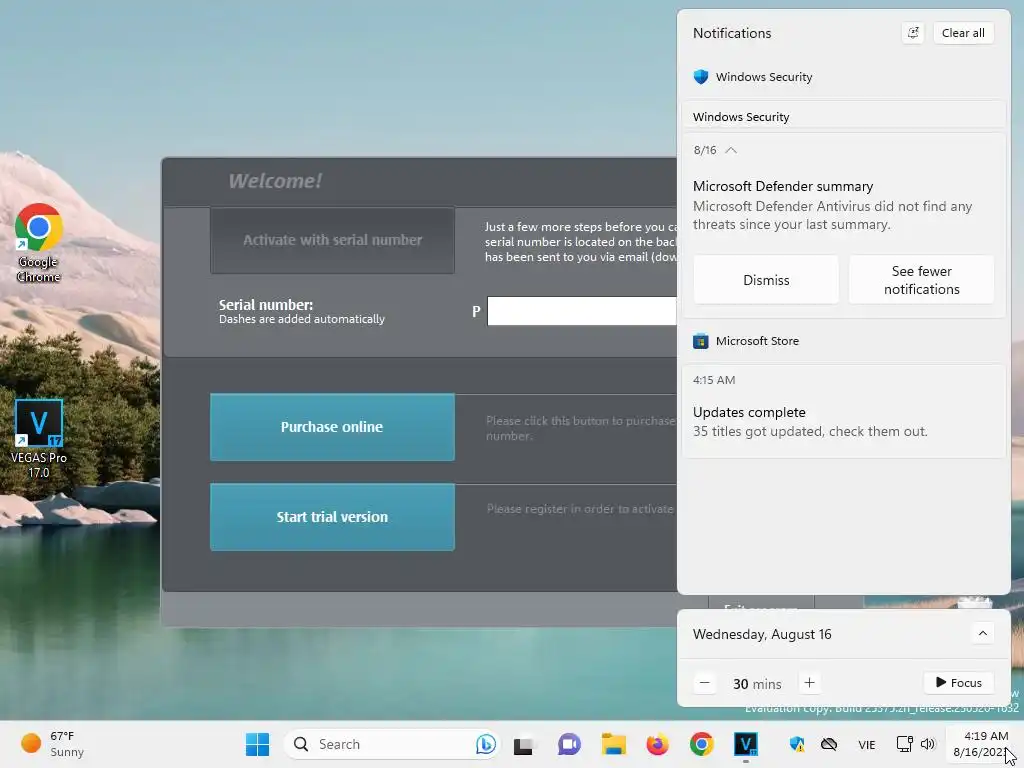Open the weather widget showing 67°F

pyautogui.click(x=52, y=744)
